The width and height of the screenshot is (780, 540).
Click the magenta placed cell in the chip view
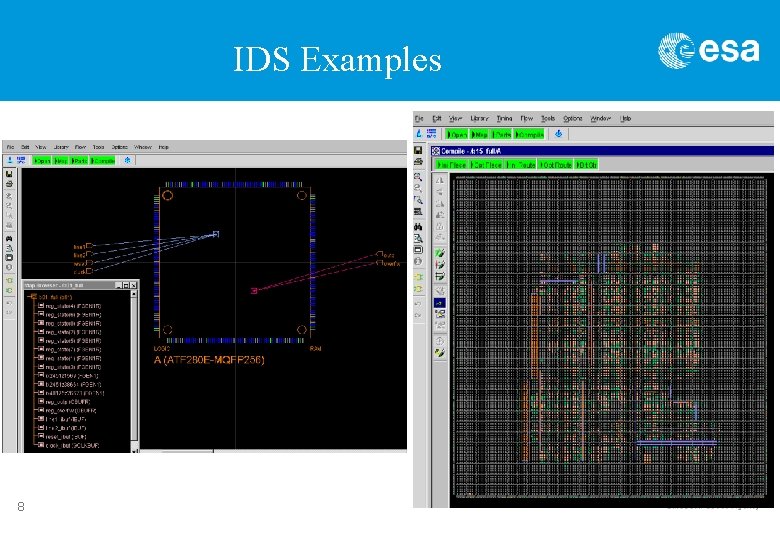(x=254, y=290)
